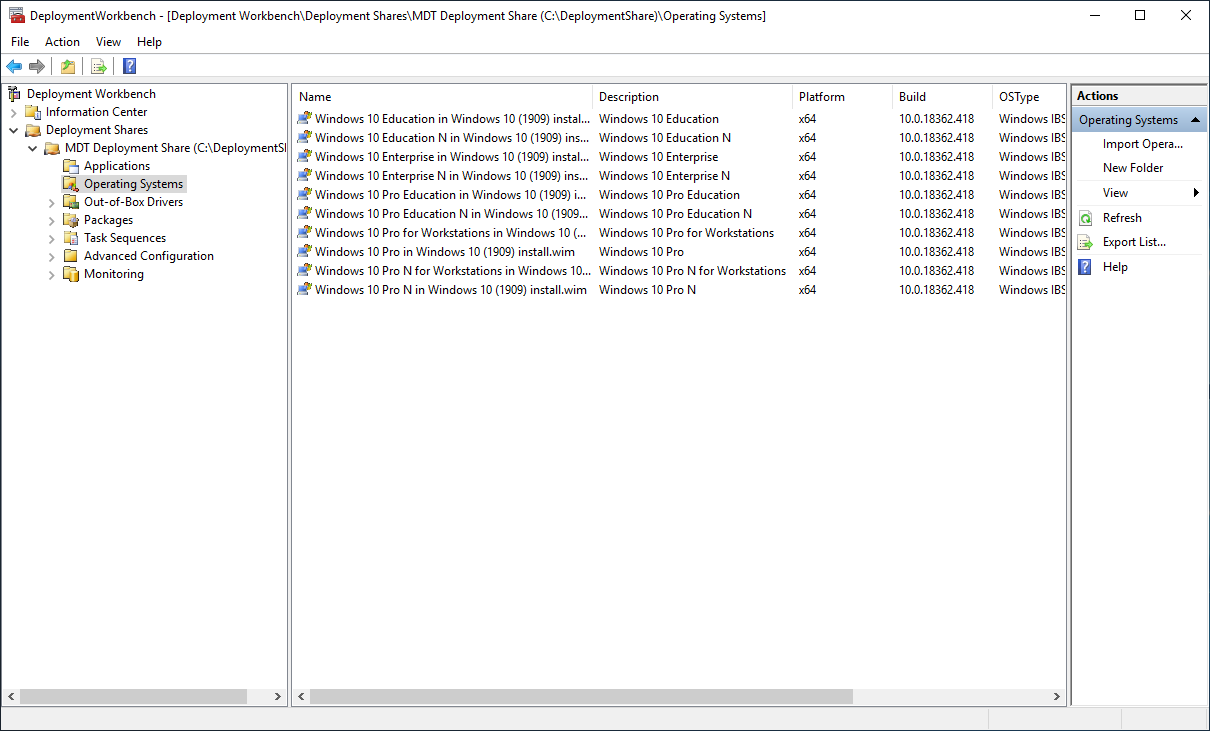Open the File menu
The width and height of the screenshot is (1210, 731).
click(x=20, y=42)
